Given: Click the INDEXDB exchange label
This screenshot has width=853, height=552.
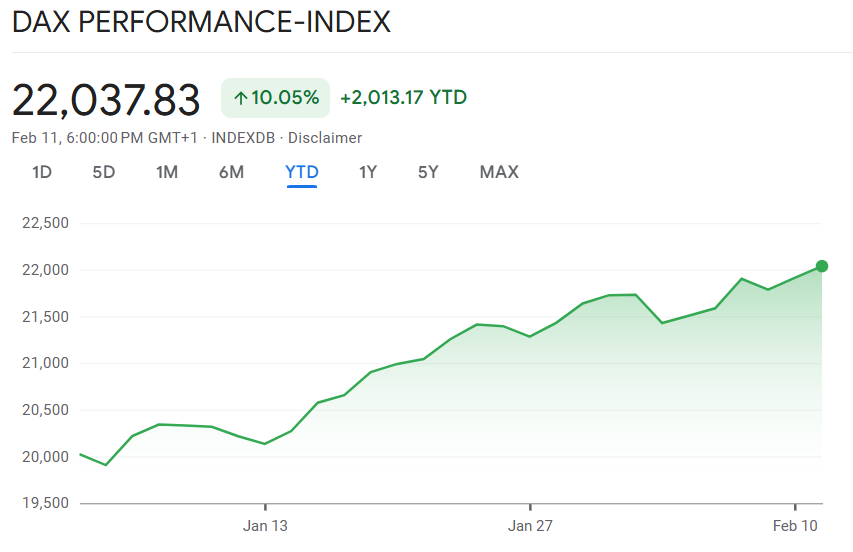Looking at the screenshot, I should [242, 138].
